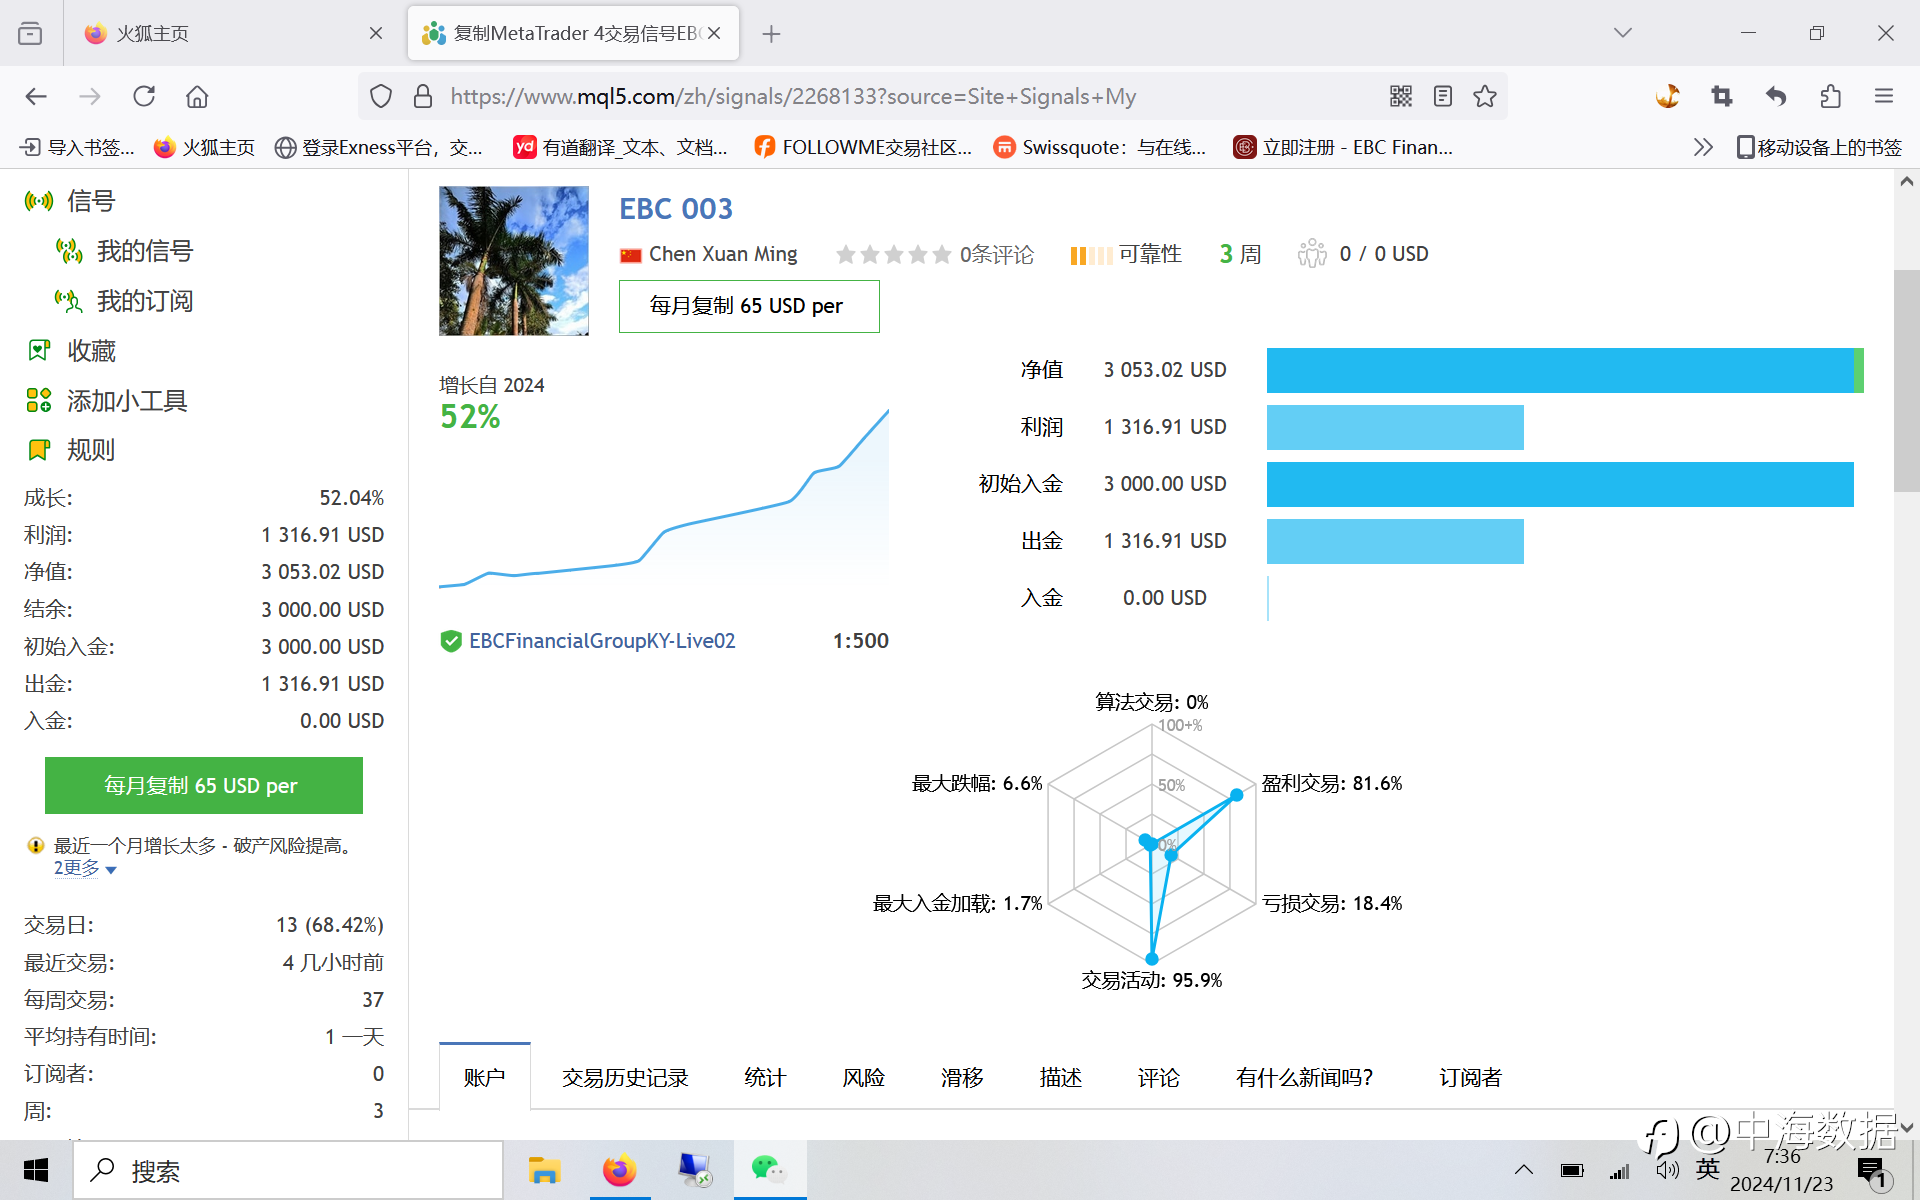Expand the list all tabs chevron

point(1623,33)
